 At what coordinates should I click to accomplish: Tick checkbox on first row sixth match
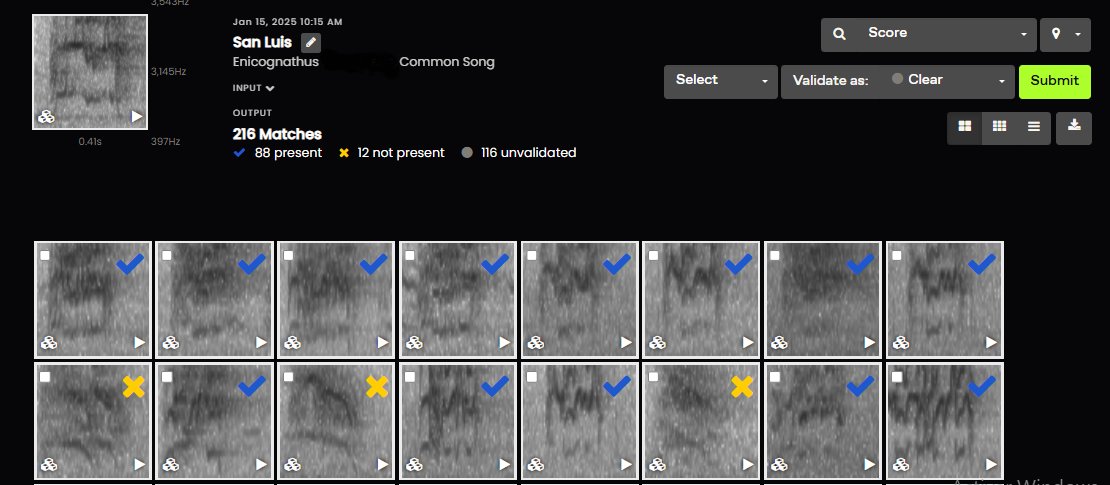tap(653, 256)
